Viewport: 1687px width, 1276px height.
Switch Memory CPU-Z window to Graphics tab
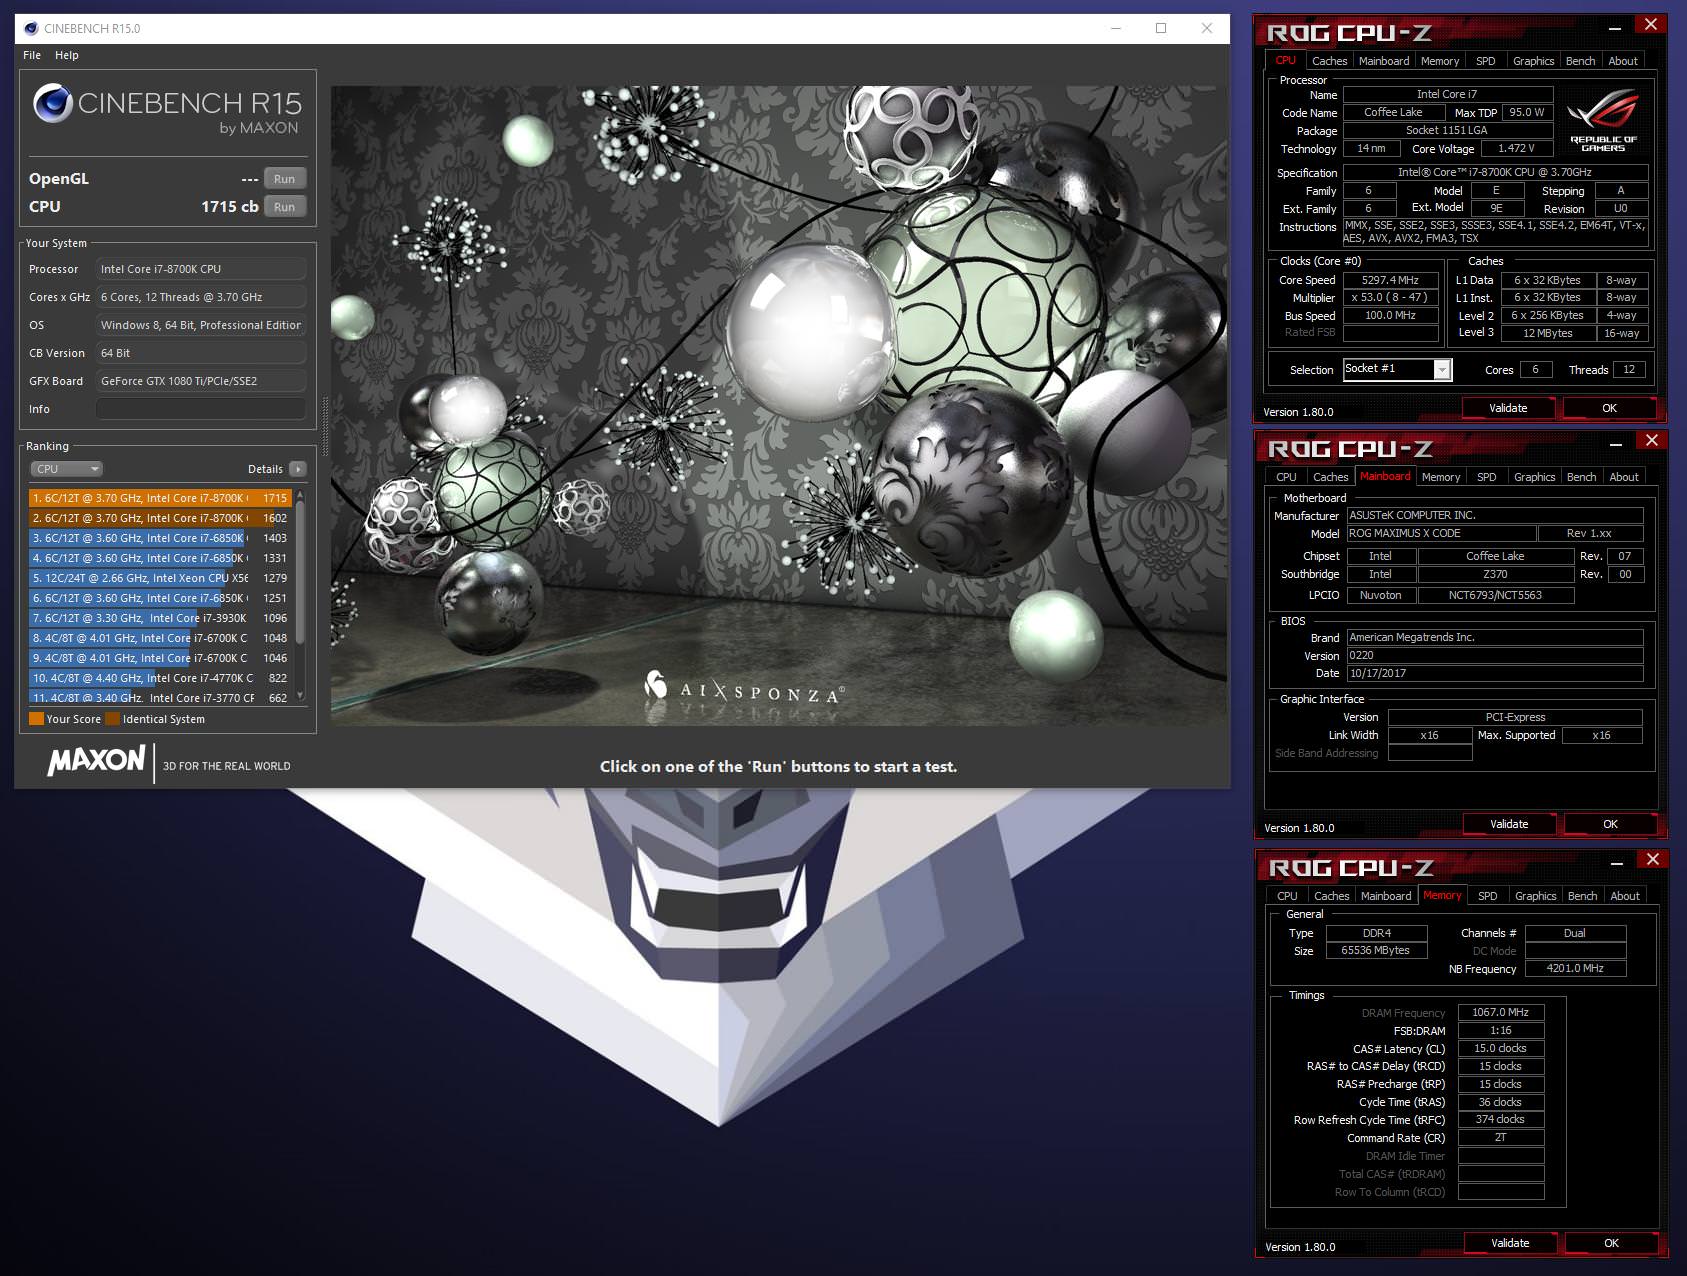point(1535,896)
